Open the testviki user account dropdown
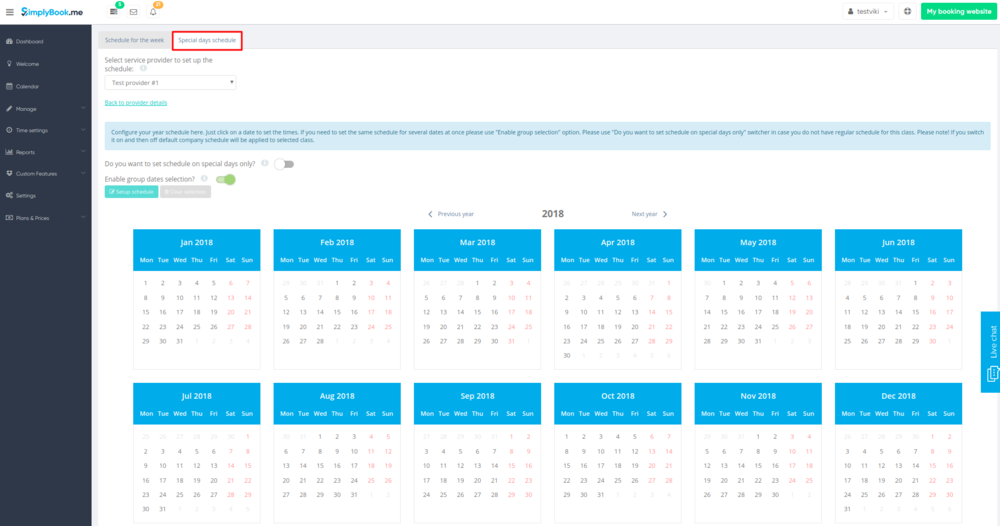The width and height of the screenshot is (1000, 526). pyautogui.click(x=869, y=12)
